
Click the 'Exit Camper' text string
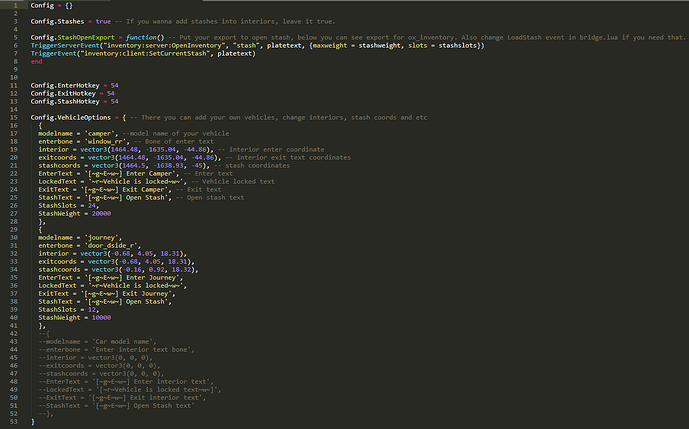click(x=126, y=189)
